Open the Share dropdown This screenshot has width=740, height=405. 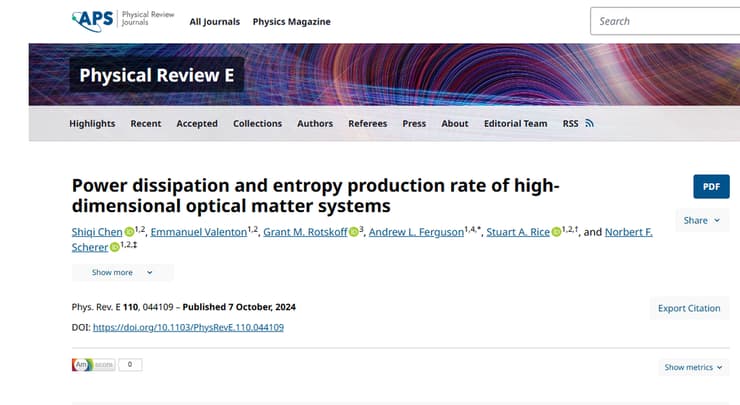(x=701, y=220)
